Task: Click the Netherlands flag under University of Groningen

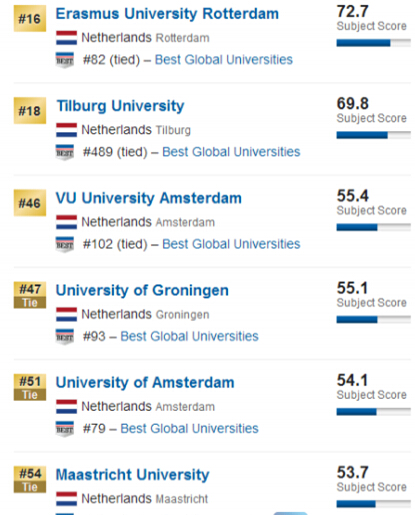Action: click(66, 314)
